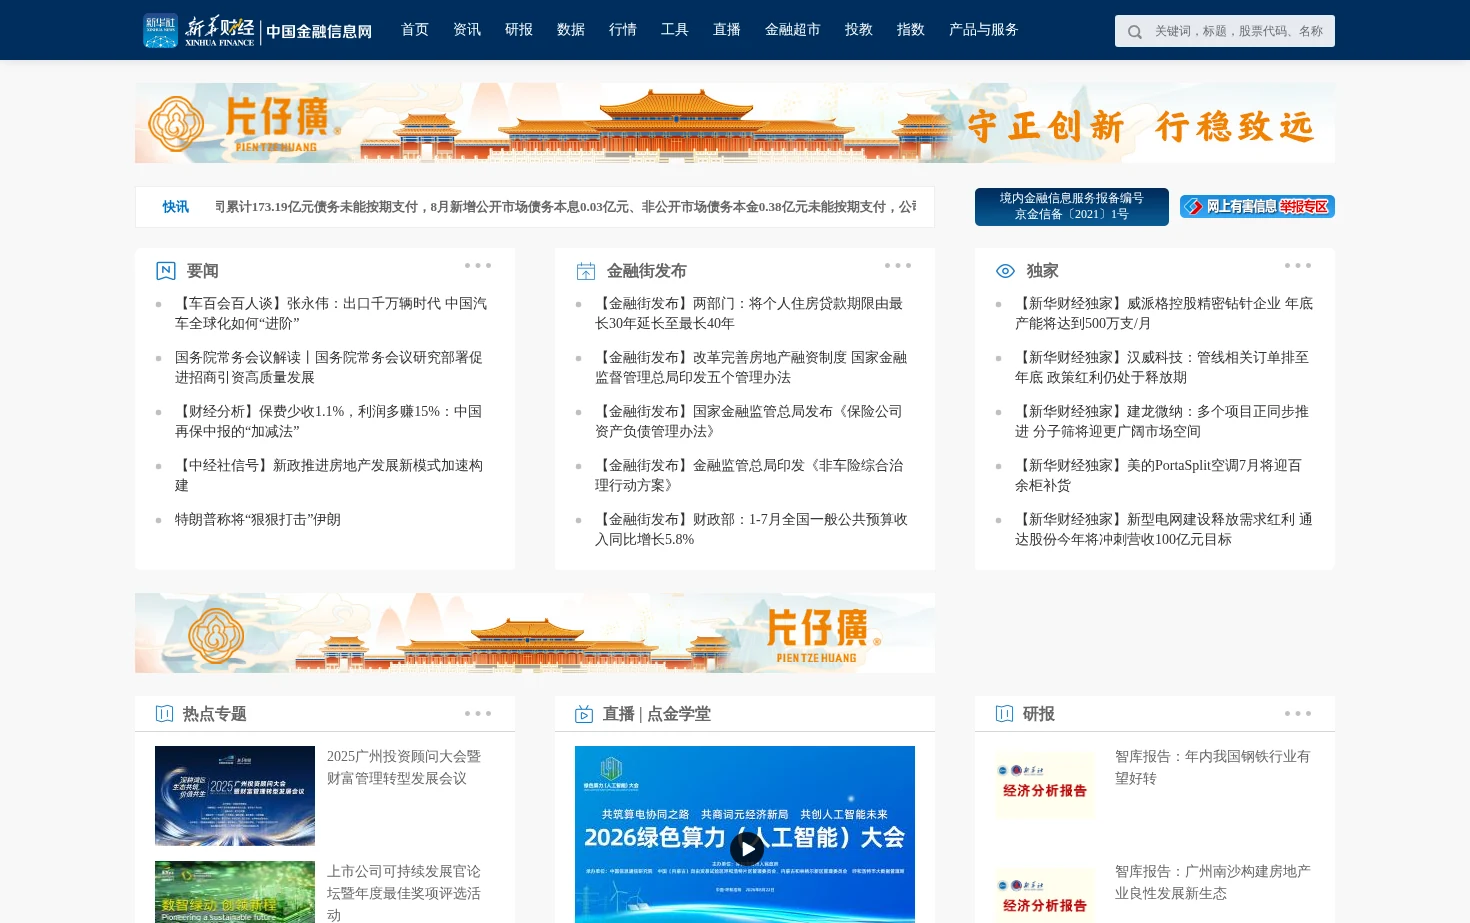The image size is (1470, 923).
Task: Click the 快讯 label
Action: click(x=176, y=207)
